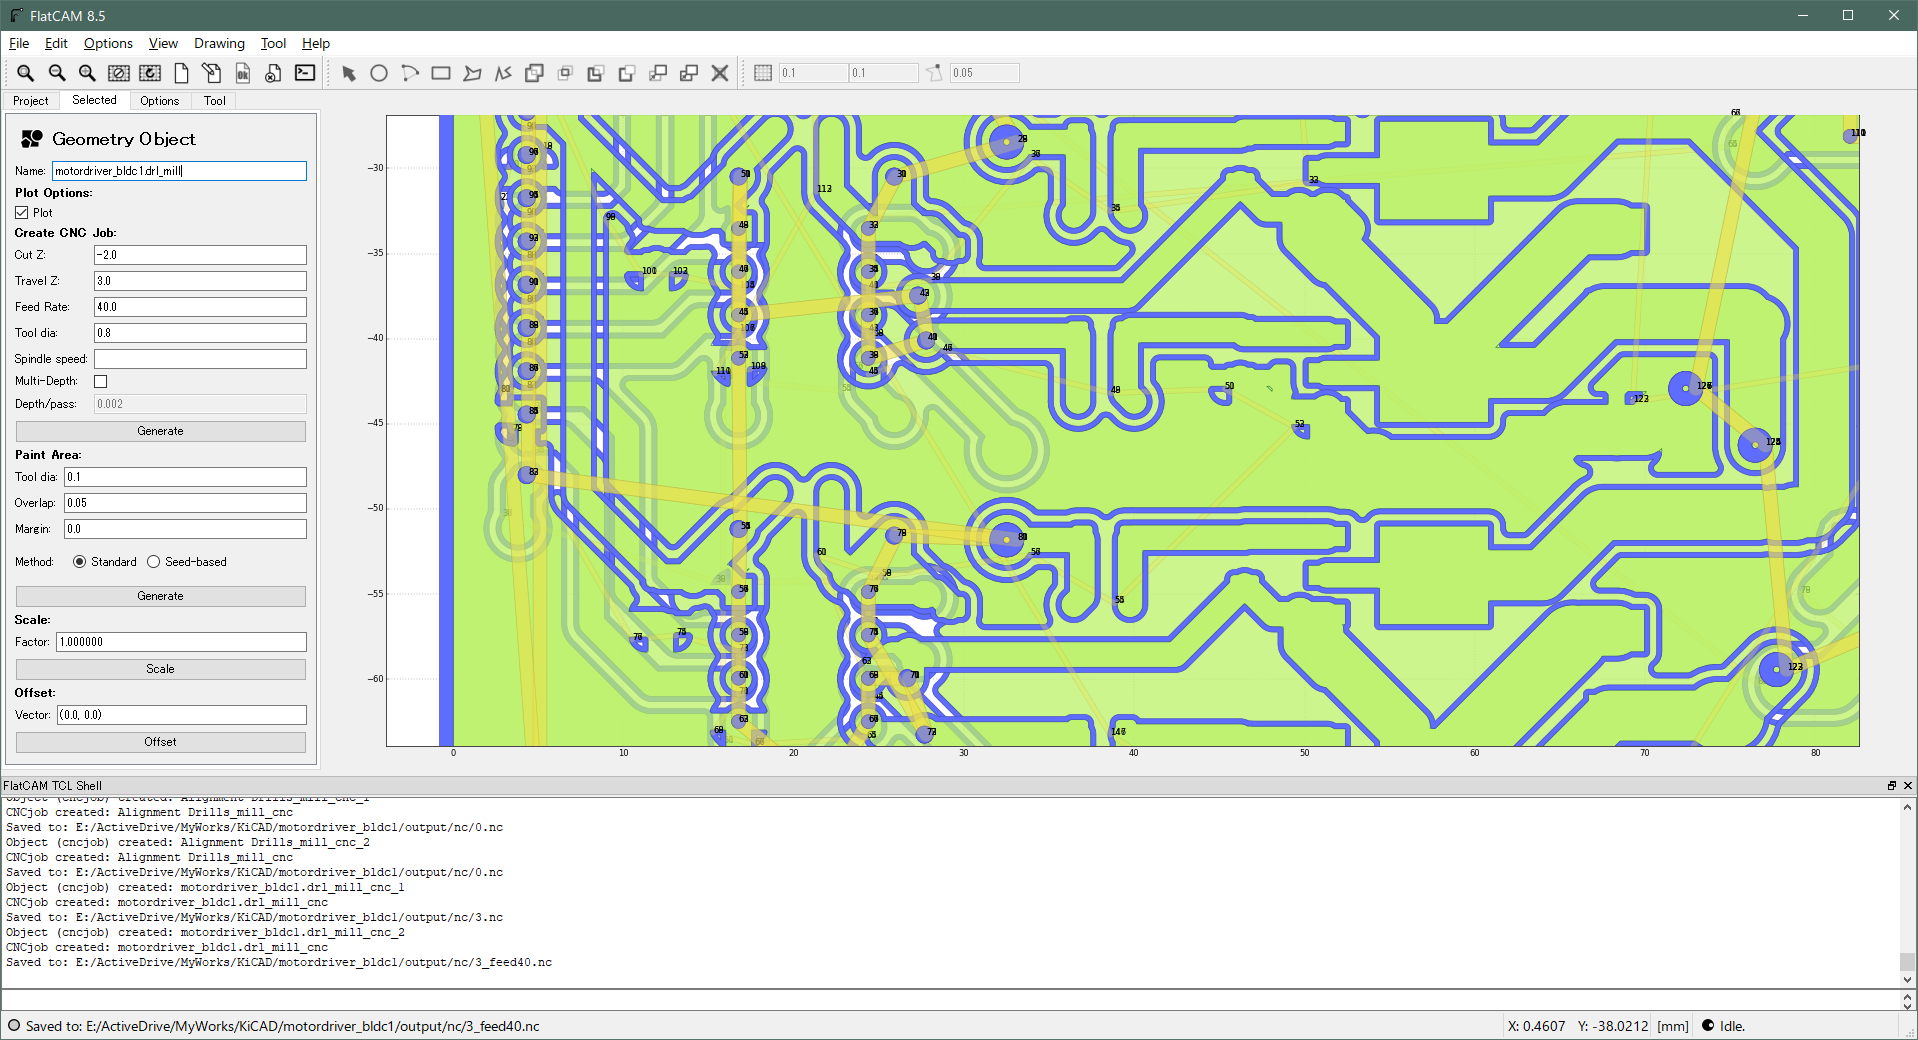Screen dimensions: 1918x1040
Task: Pick the Add Rectangle drawing tool
Action: (441, 73)
